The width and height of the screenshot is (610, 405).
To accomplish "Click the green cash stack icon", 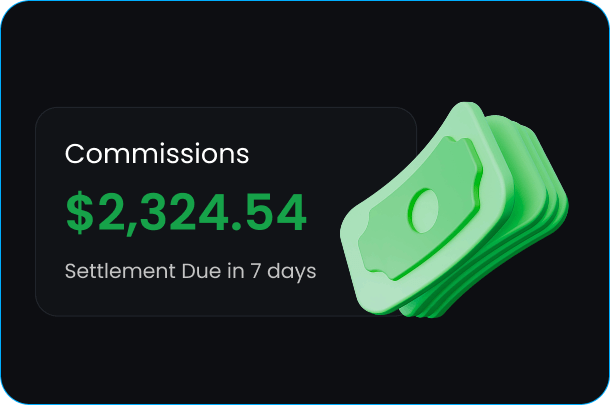I will coord(455,215).
